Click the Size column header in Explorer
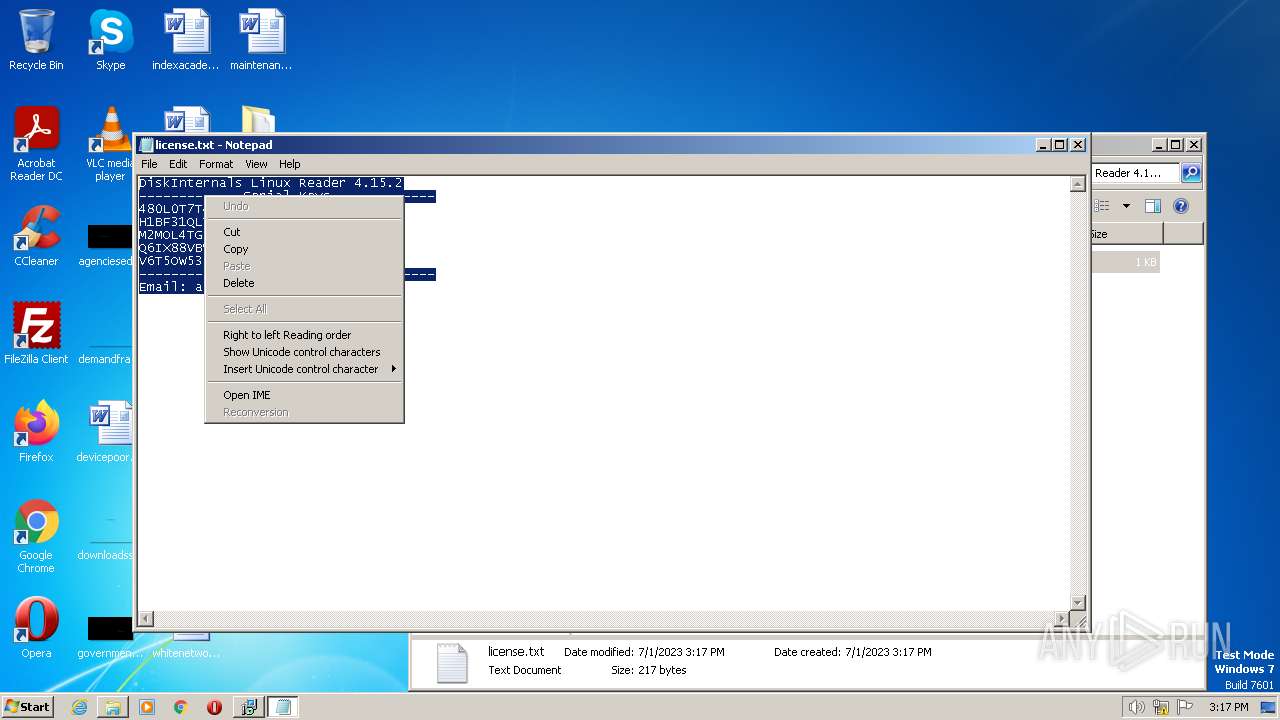The height and width of the screenshot is (720, 1280). click(1127, 234)
